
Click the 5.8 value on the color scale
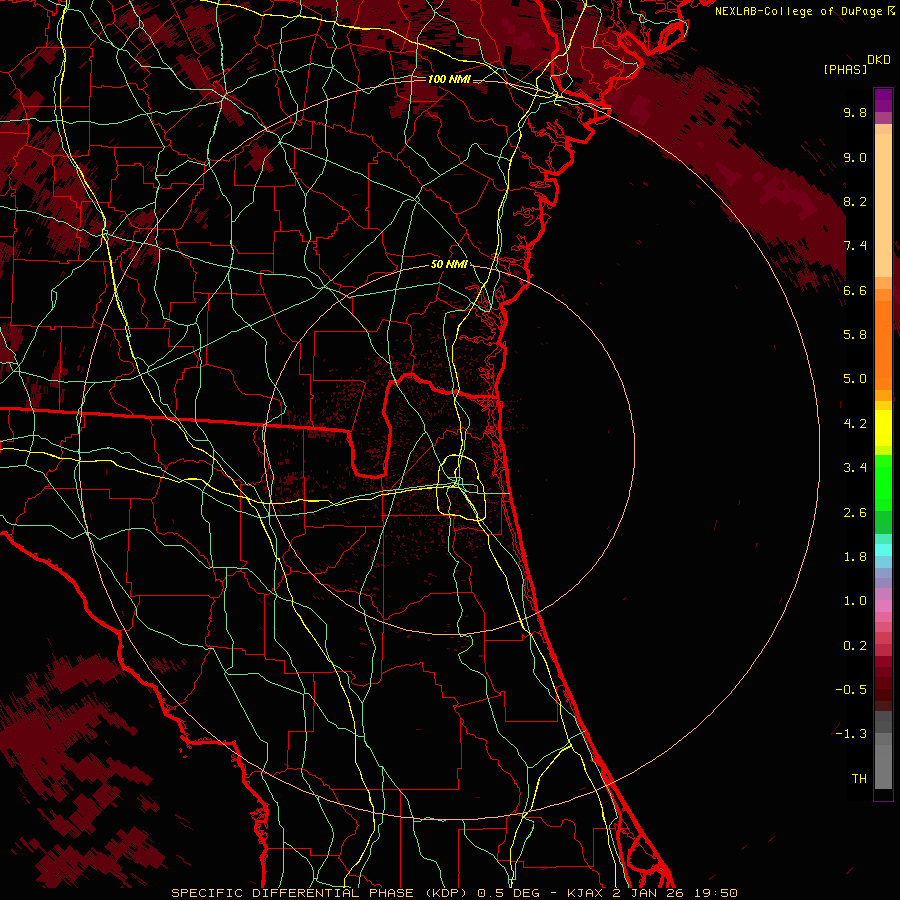coord(855,335)
